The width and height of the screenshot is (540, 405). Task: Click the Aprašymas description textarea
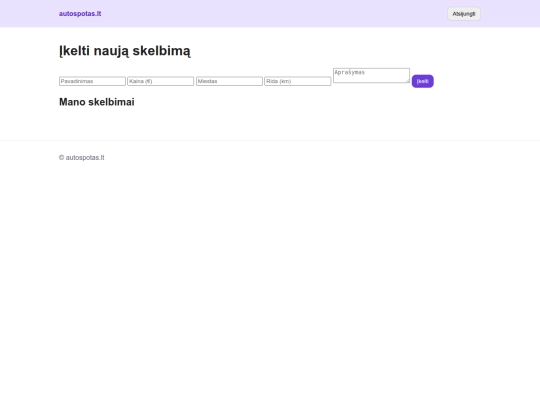coord(371,75)
